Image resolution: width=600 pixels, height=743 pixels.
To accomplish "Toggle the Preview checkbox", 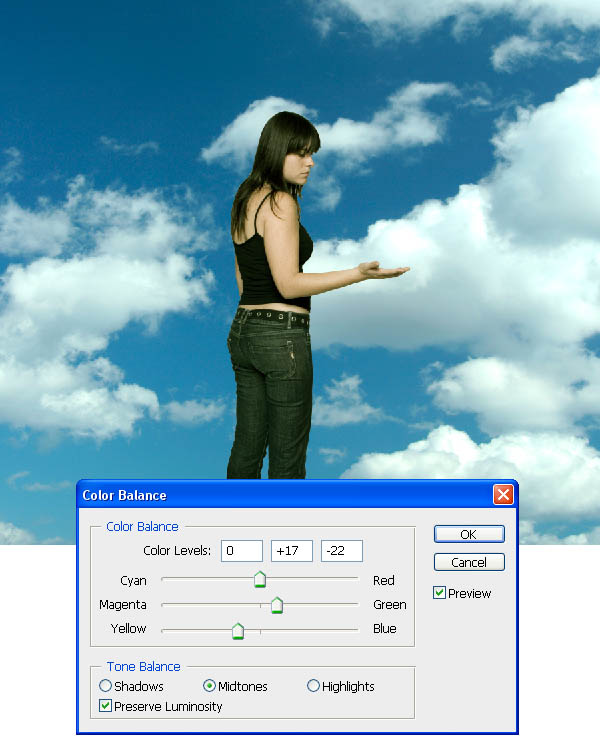I will pyautogui.click(x=440, y=593).
